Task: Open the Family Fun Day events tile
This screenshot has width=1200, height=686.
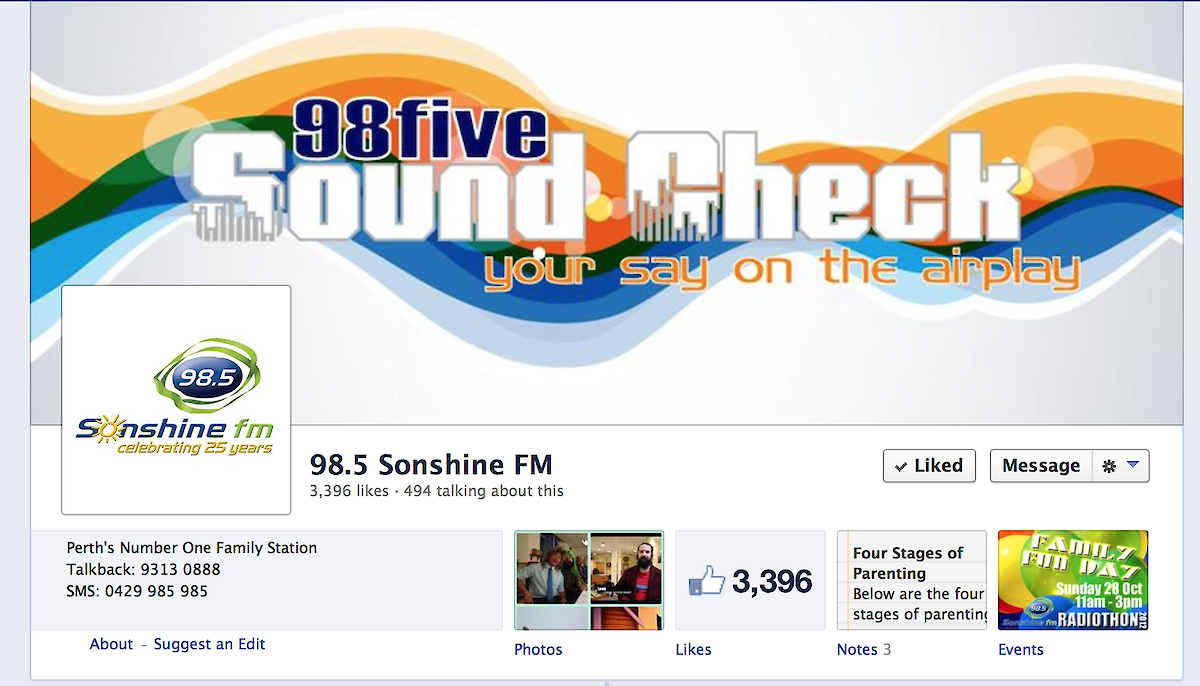Action: click(x=1073, y=580)
